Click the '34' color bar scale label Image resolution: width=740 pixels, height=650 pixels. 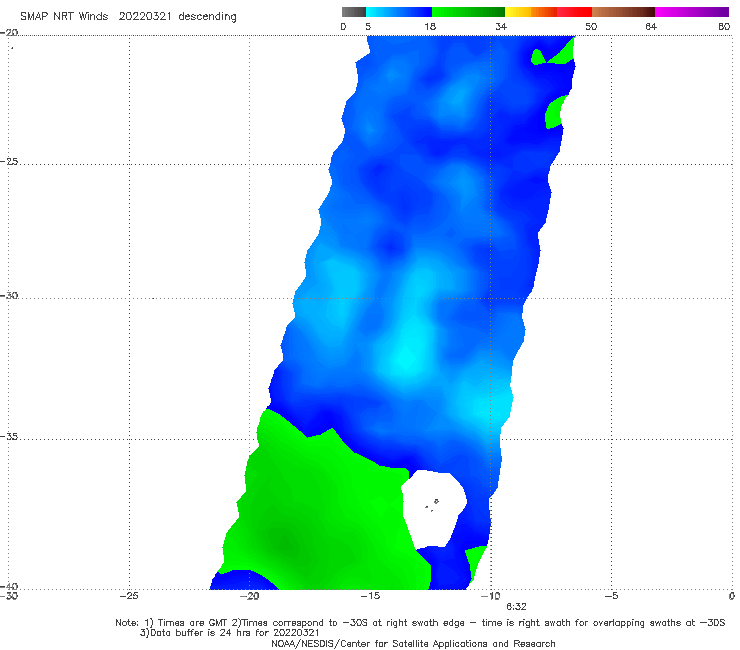(501, 26)
